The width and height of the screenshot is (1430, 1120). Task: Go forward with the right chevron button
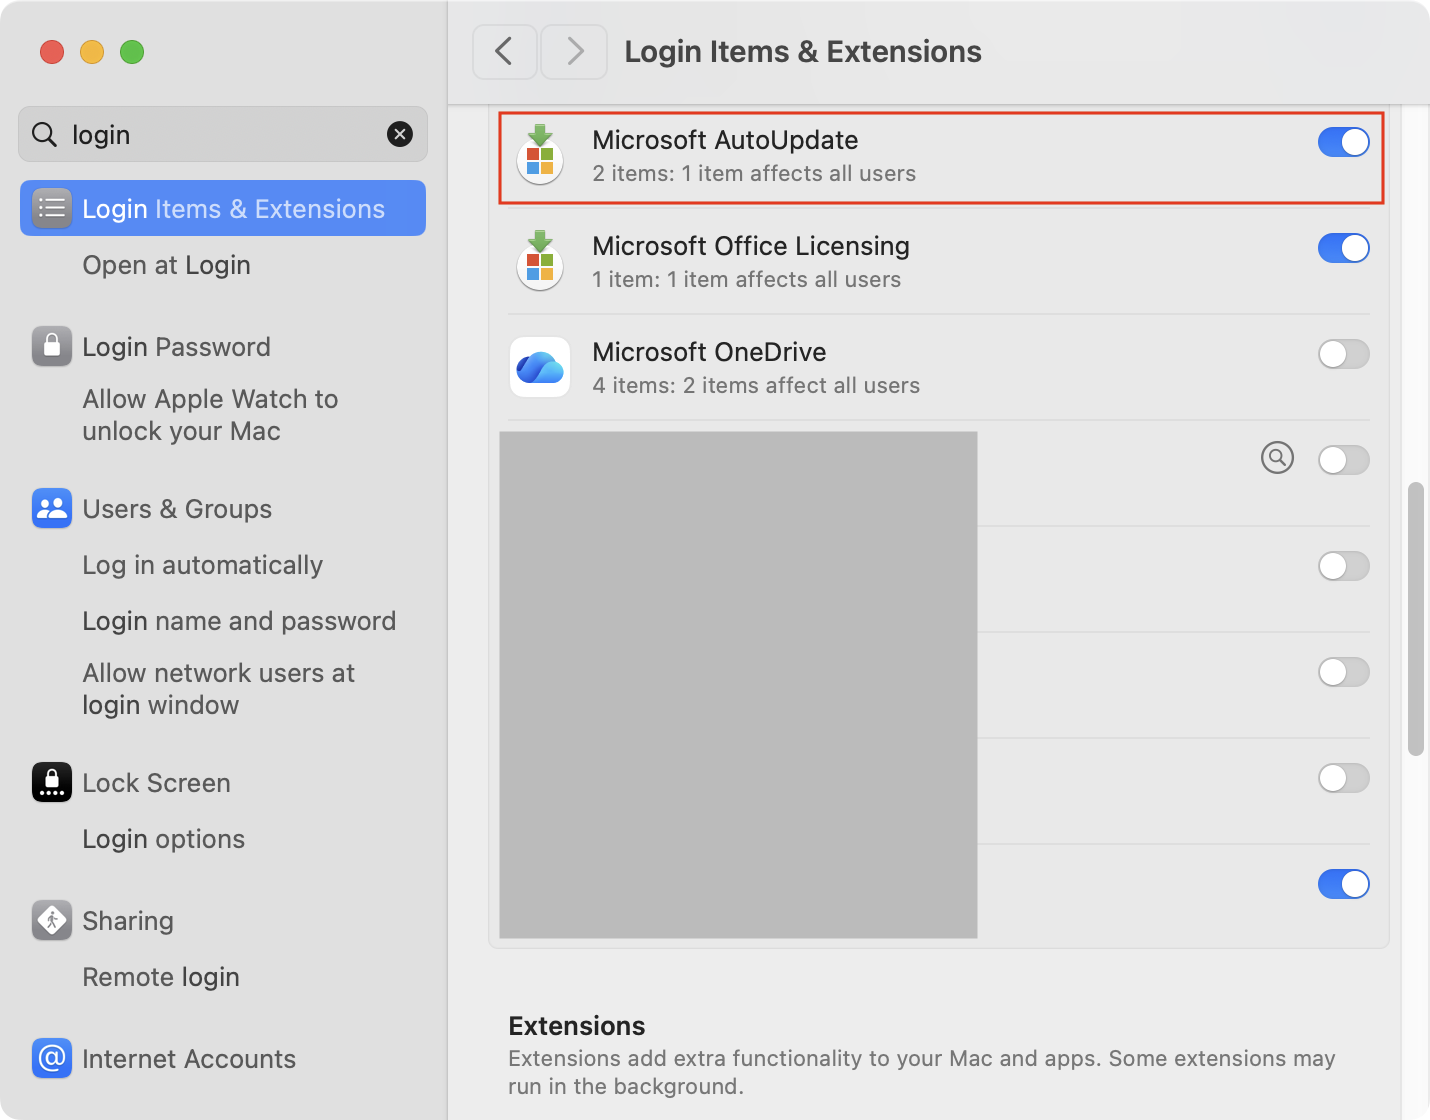click(x=574, y=52)
